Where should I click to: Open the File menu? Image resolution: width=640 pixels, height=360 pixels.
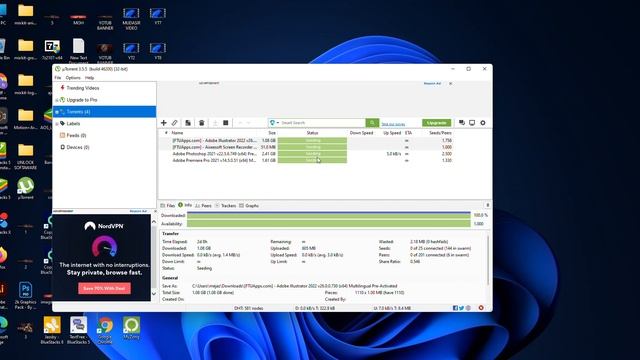[x=58, y=78]
